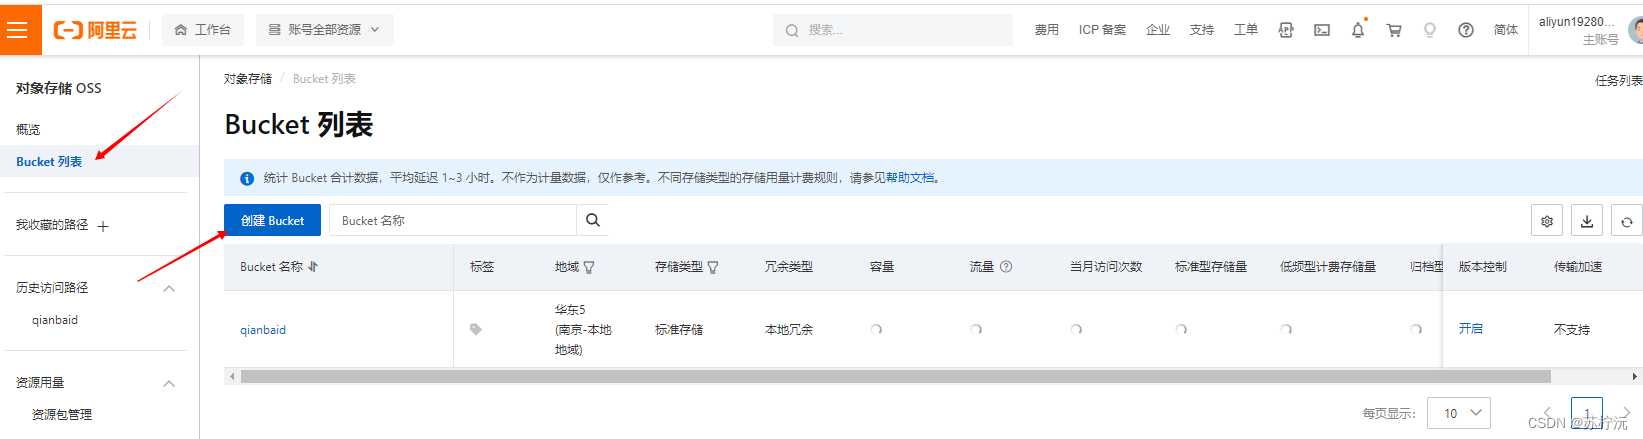
Task: Open the 工单 menu
Action: coord(1246,30)
